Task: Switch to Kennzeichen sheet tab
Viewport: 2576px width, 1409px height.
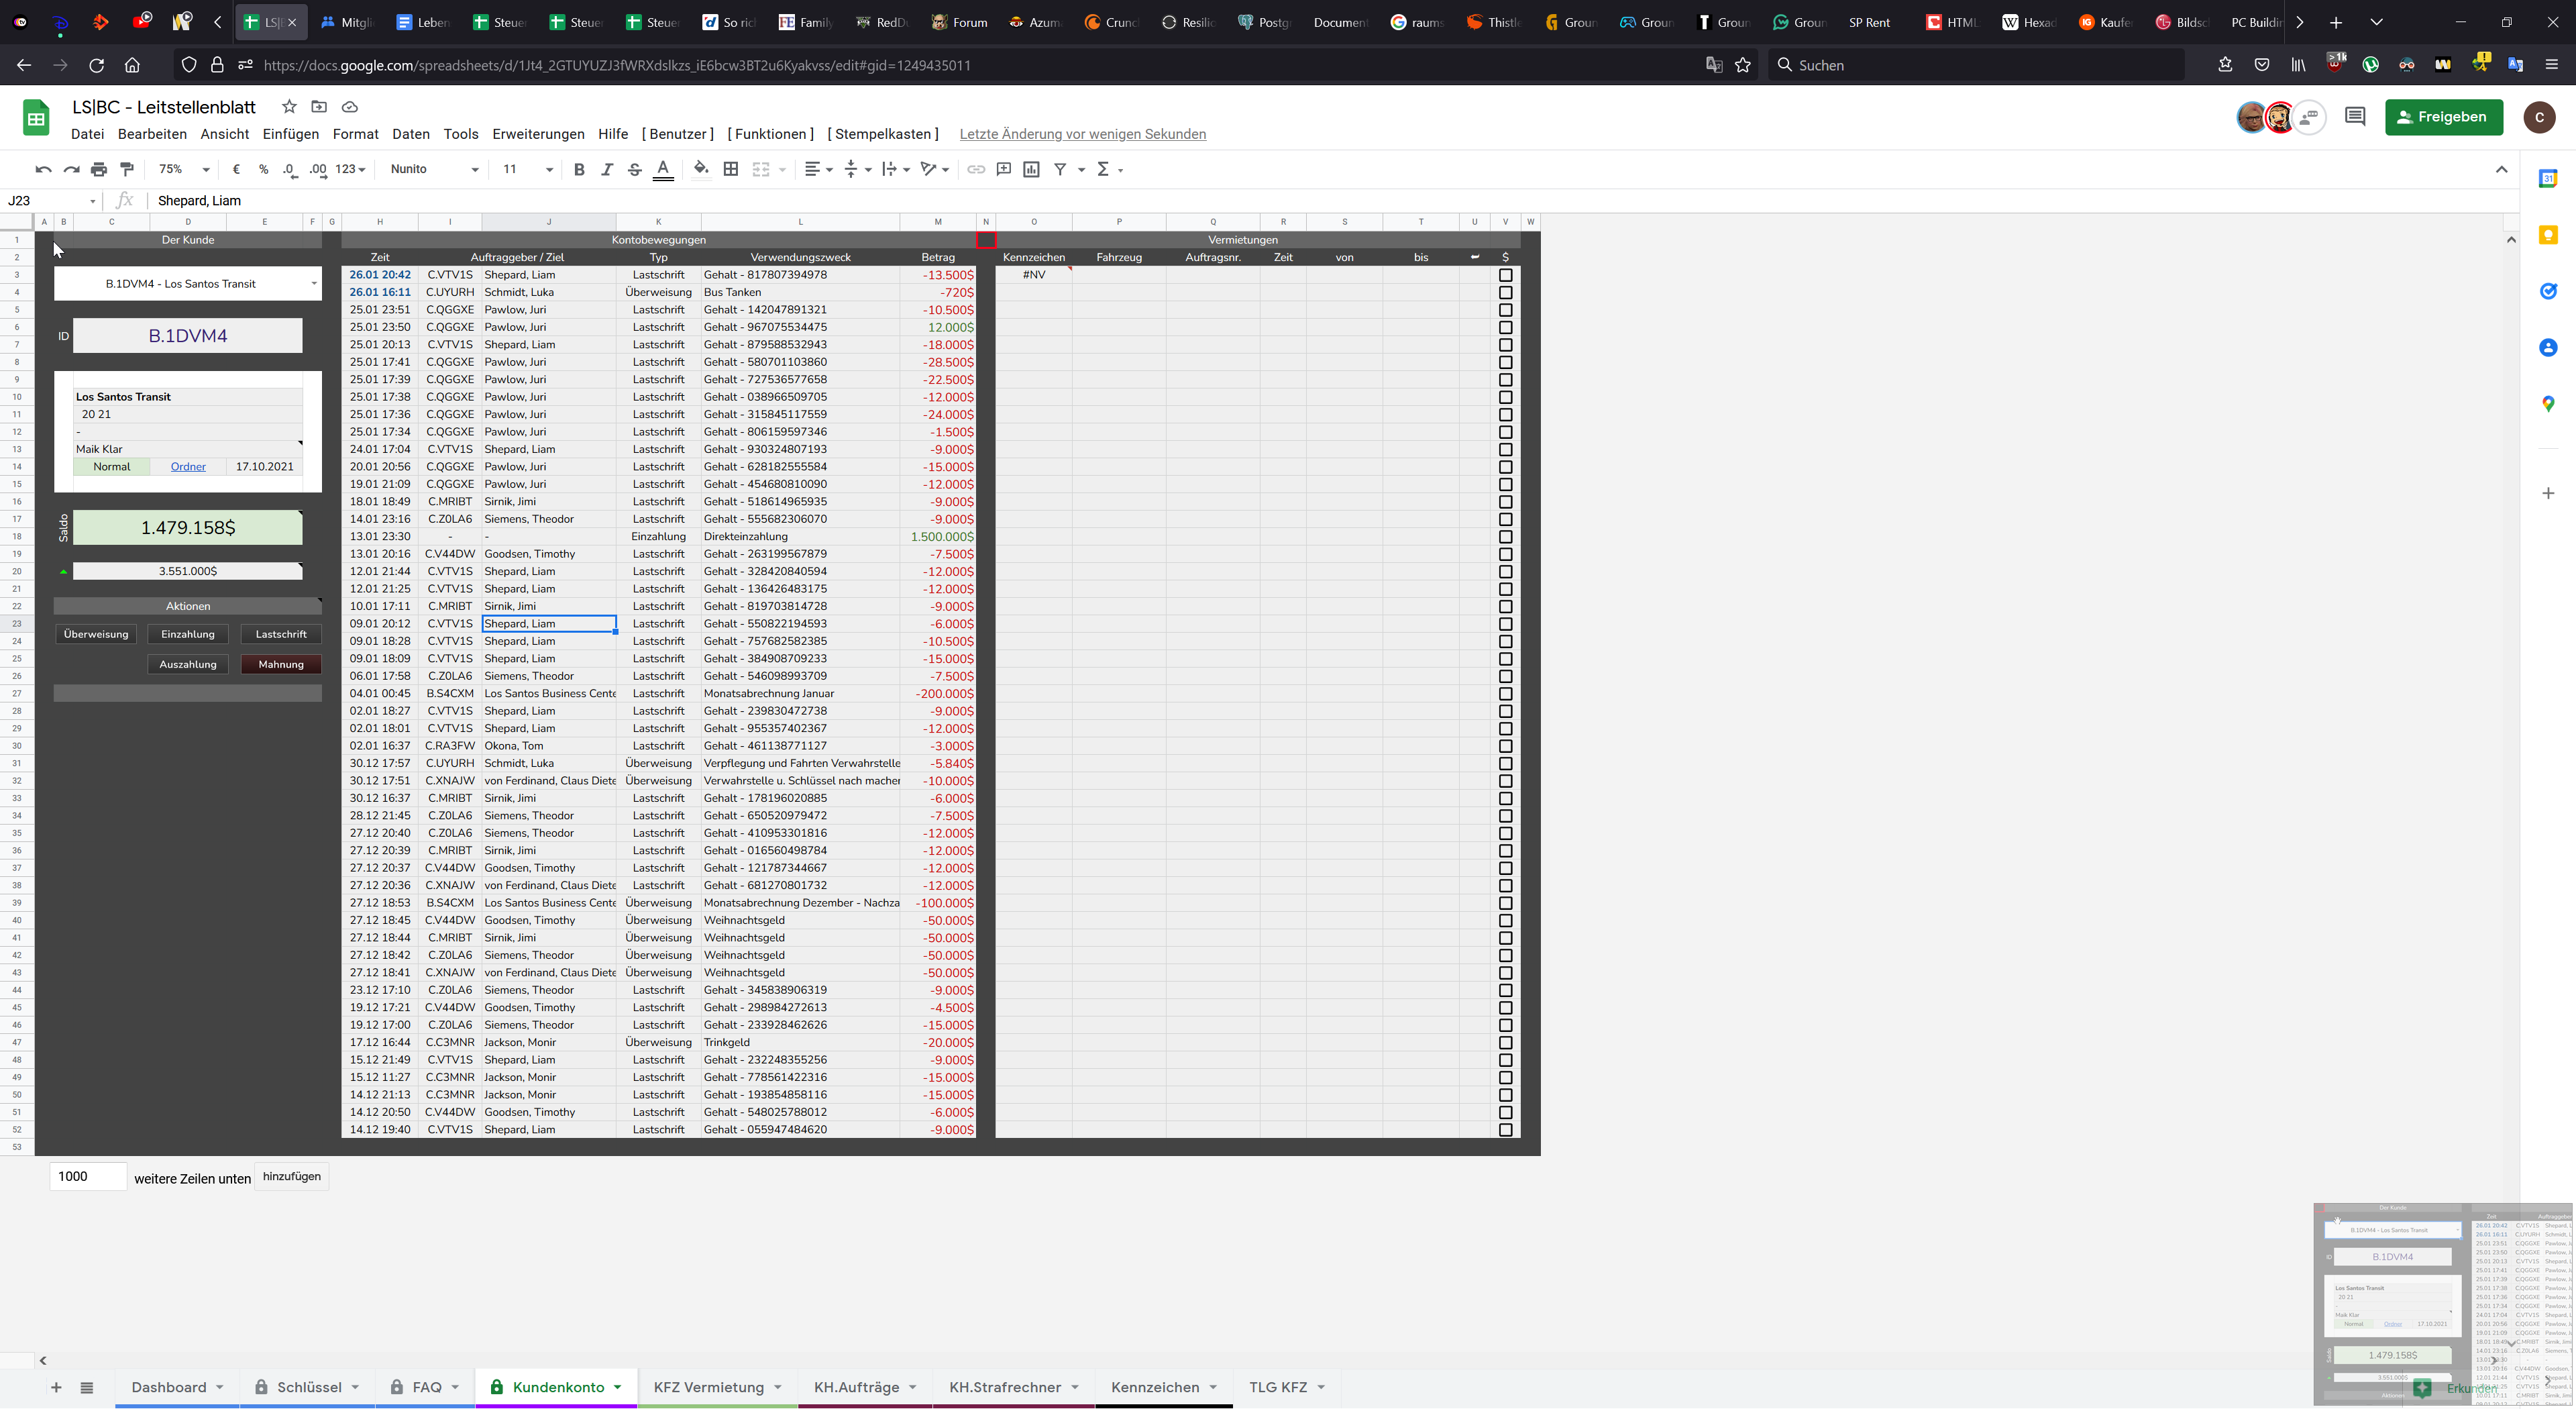Action: (1155, 1387)
